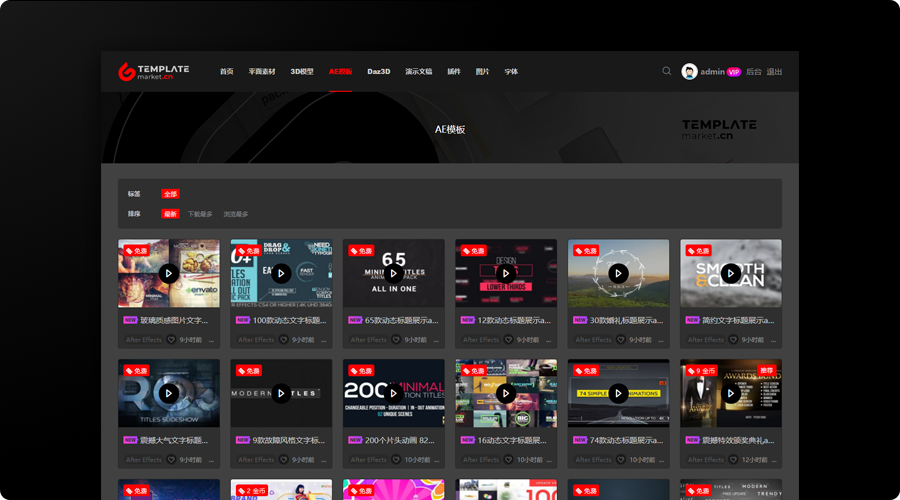The height and width of the screenshot is (500, 900).
Task: Favorite the 12款动态标题展示 card heart
Action: tap(509, 340)
